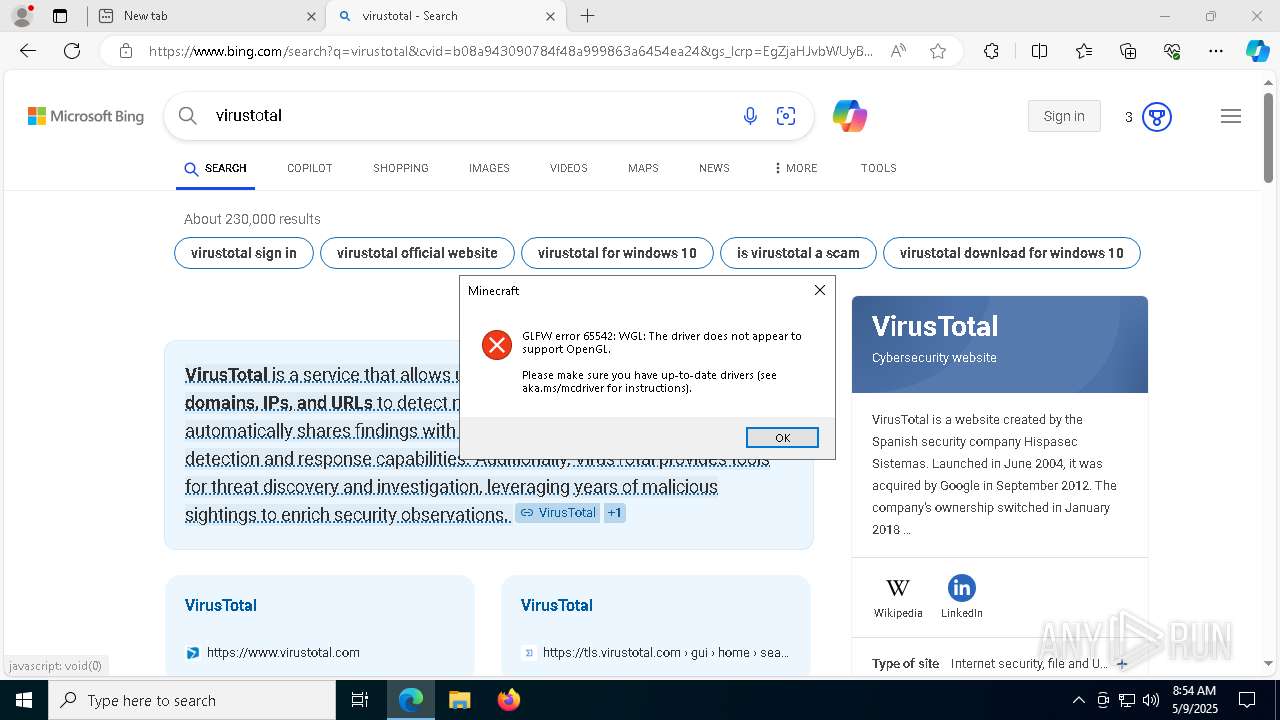
Task: Click OK in the Minecraft dialog
Action: click(x=782, y=437)
